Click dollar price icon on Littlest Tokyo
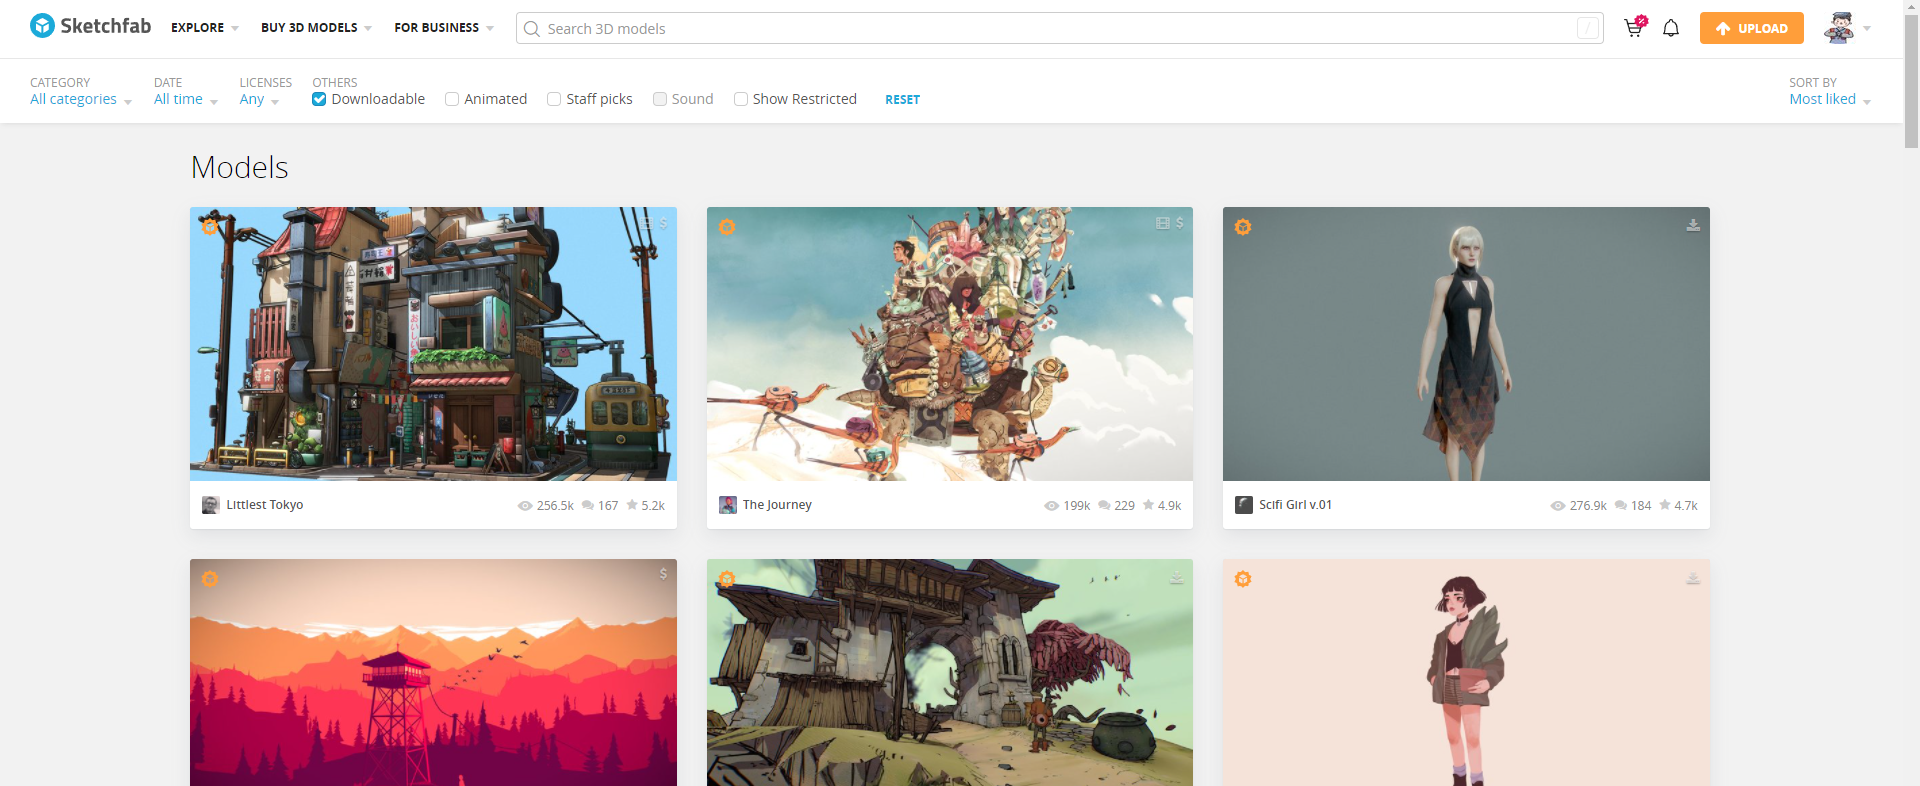Viewport: 1920px width, 786px height. 664,223
